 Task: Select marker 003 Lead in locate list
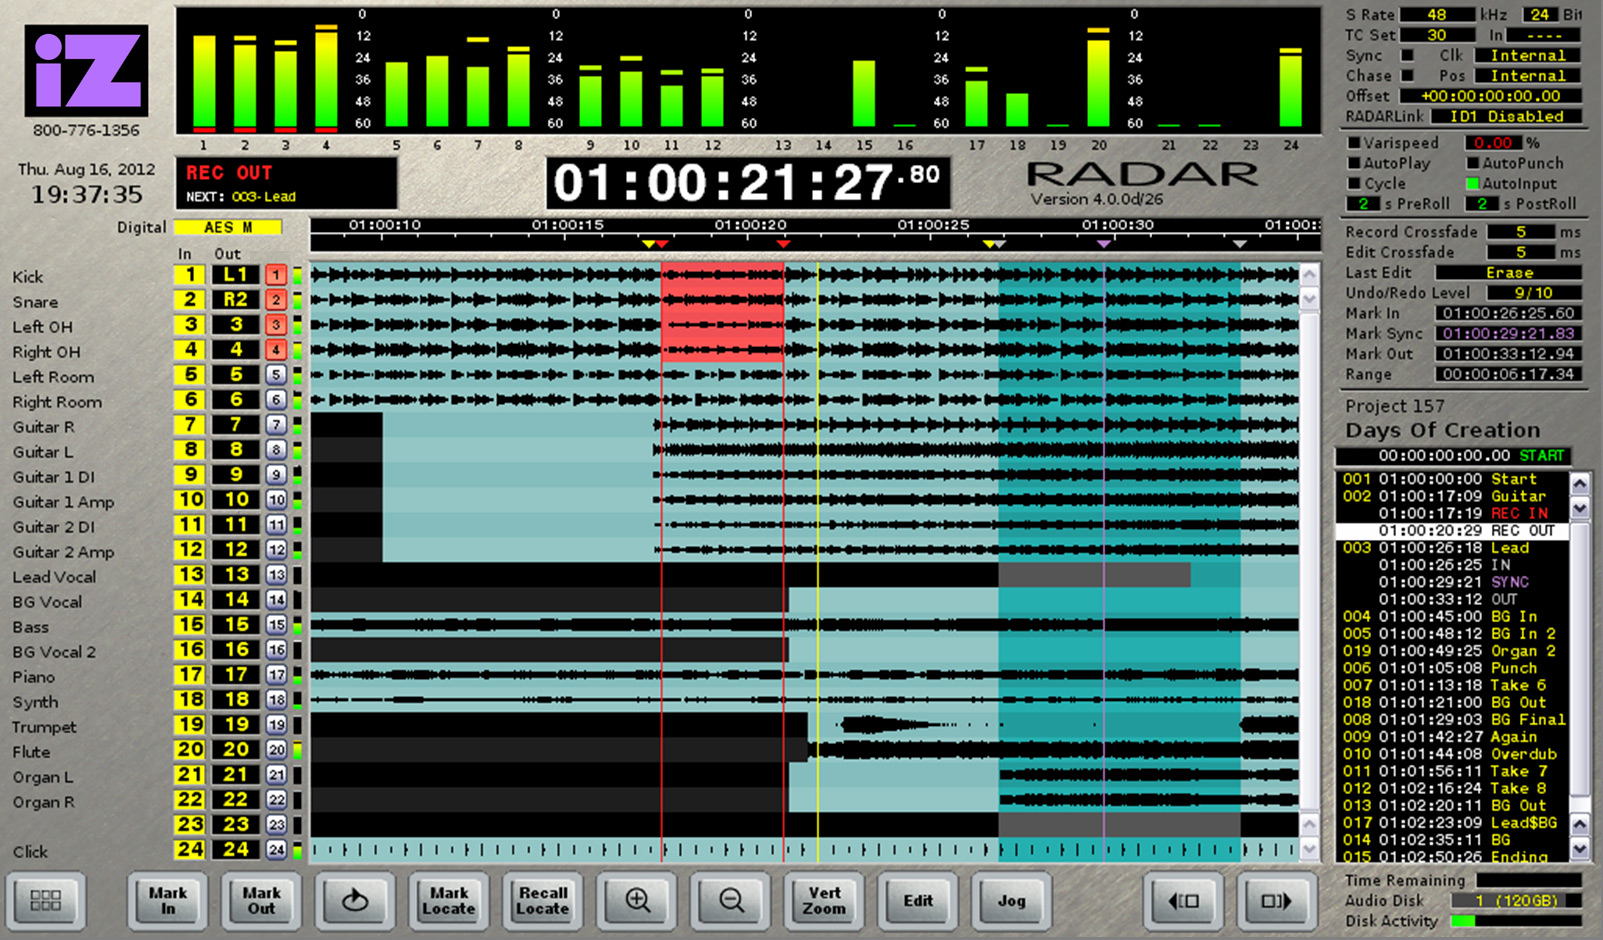[1452, 548]
